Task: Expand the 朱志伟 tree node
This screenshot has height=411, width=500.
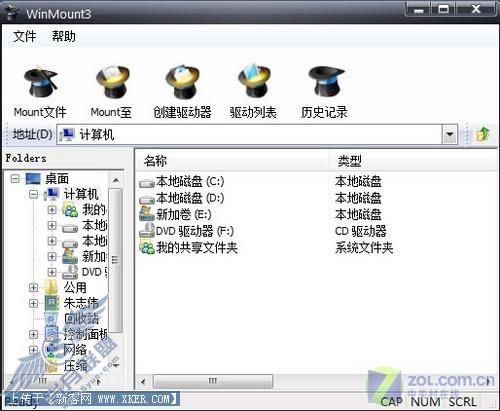Action: [x=33, y=303]
